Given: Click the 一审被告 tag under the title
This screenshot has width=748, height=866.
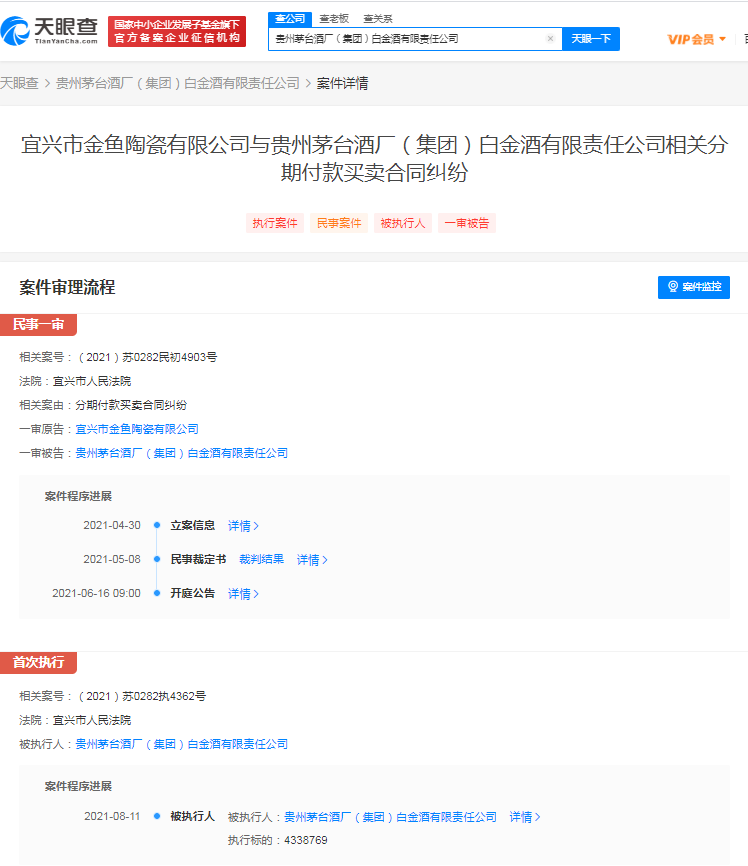Looking at the screenshot, I should 467,223.
